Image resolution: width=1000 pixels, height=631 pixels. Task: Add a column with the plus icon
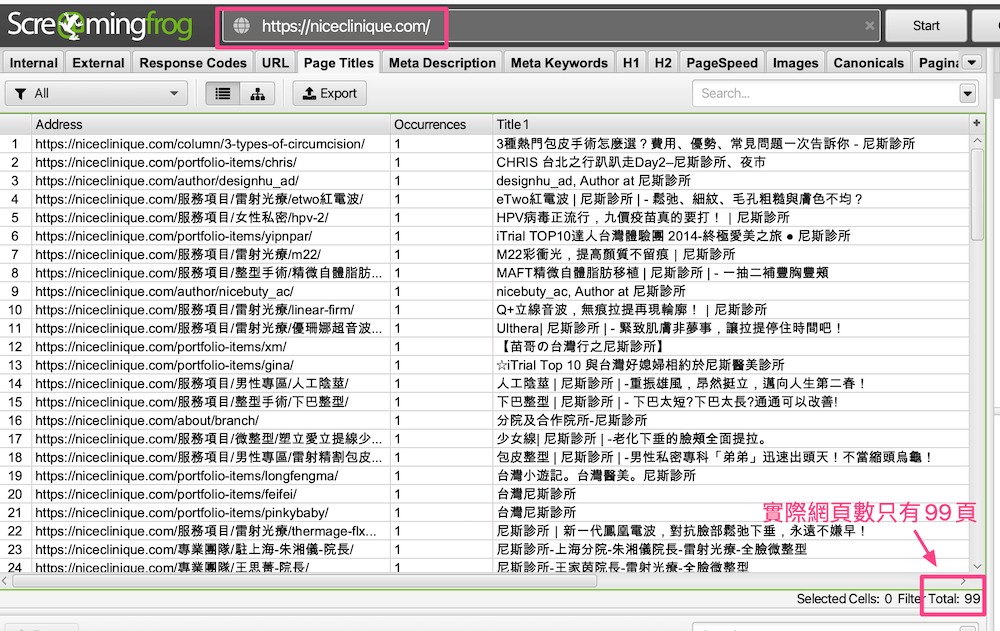976,123
